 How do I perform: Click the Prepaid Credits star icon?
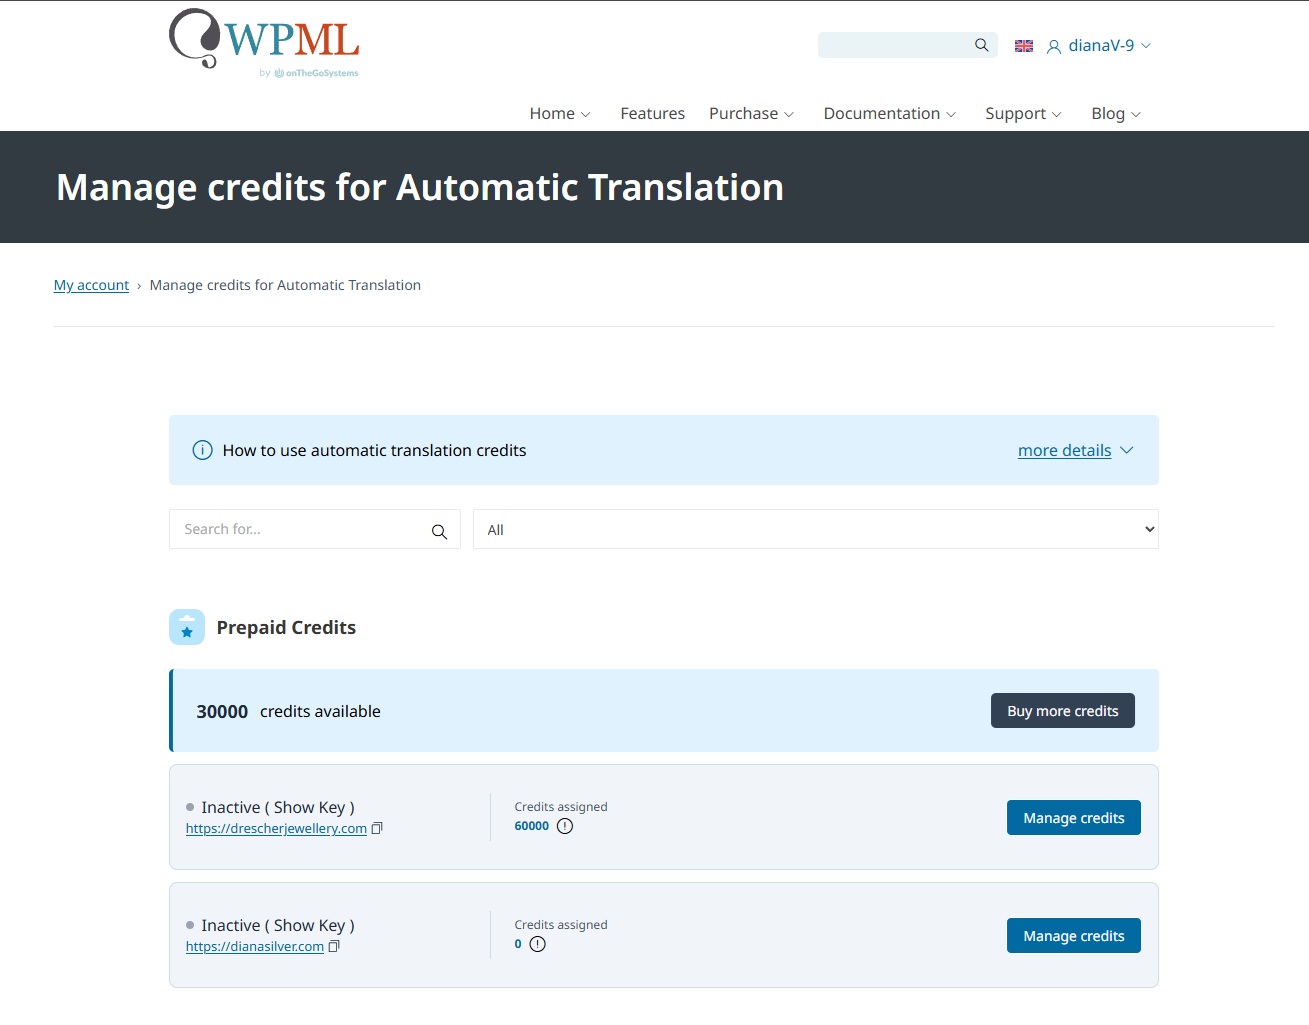coord(187,627)
